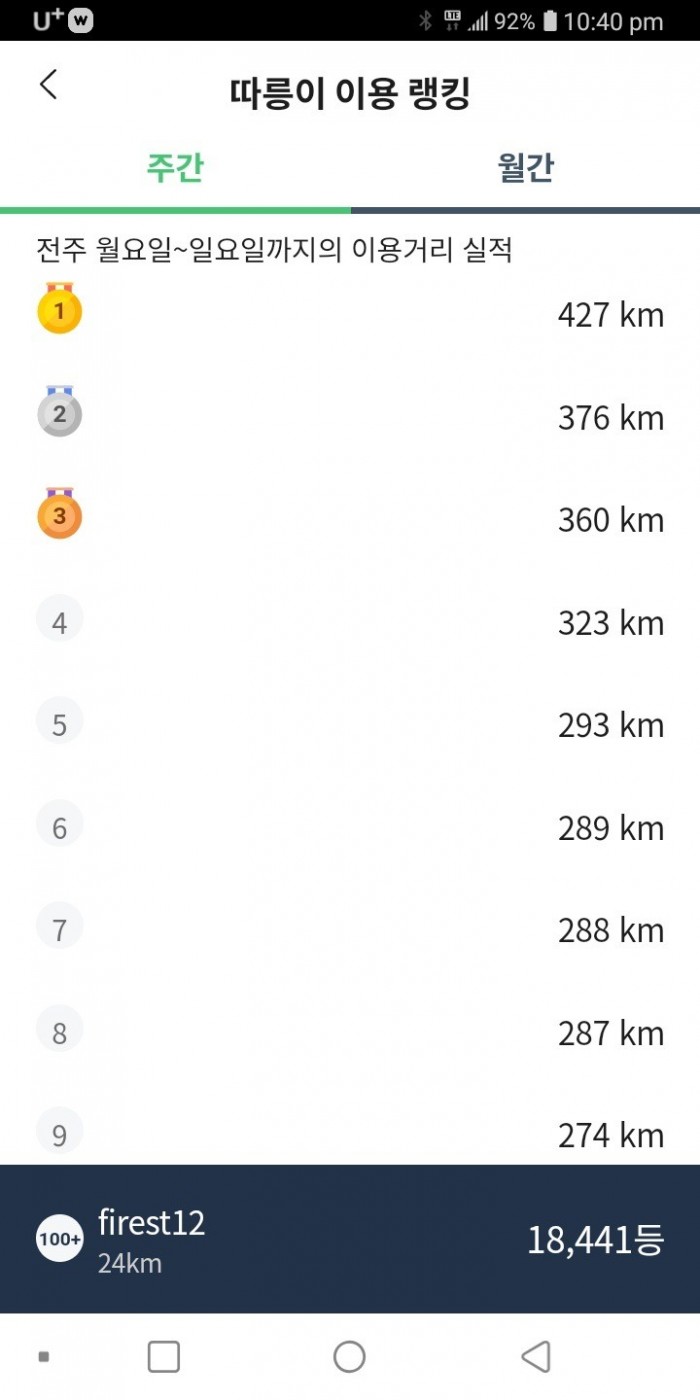Tap the Android back triangle button
This screenshot has height=1400, width=700.
pyautogui.click(x=536, y=1357)
